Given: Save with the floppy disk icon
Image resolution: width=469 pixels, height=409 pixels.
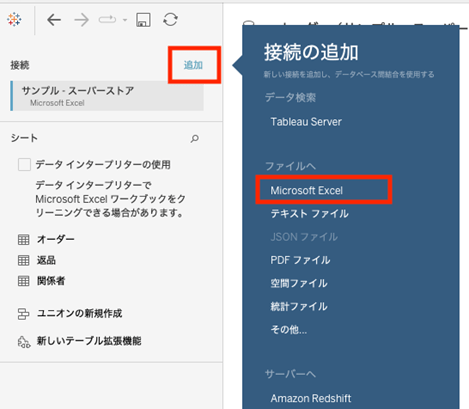Looking at the screenshot, I should pyautogui.click(x=143, y=20).
